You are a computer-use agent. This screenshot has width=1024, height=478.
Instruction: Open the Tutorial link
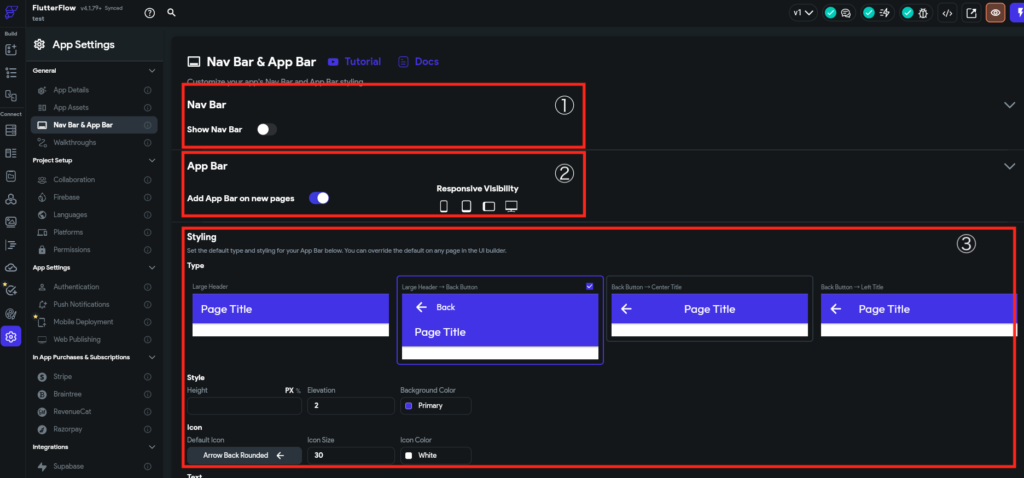[354, 62]
